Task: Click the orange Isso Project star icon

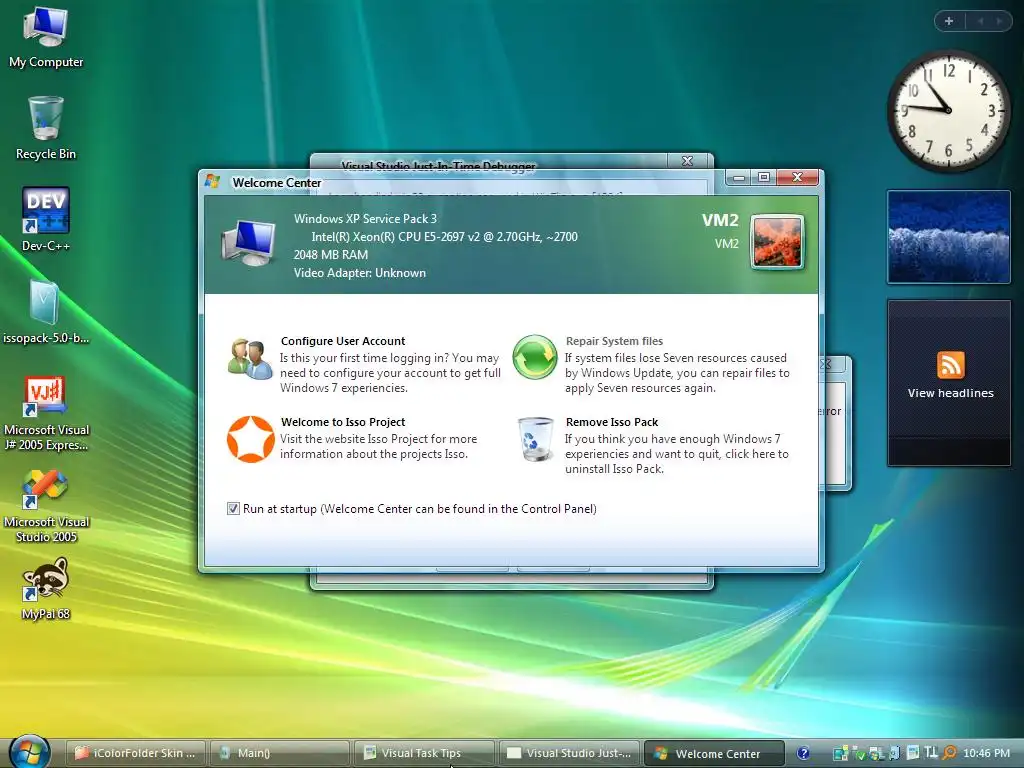Action: click(251, 439)
